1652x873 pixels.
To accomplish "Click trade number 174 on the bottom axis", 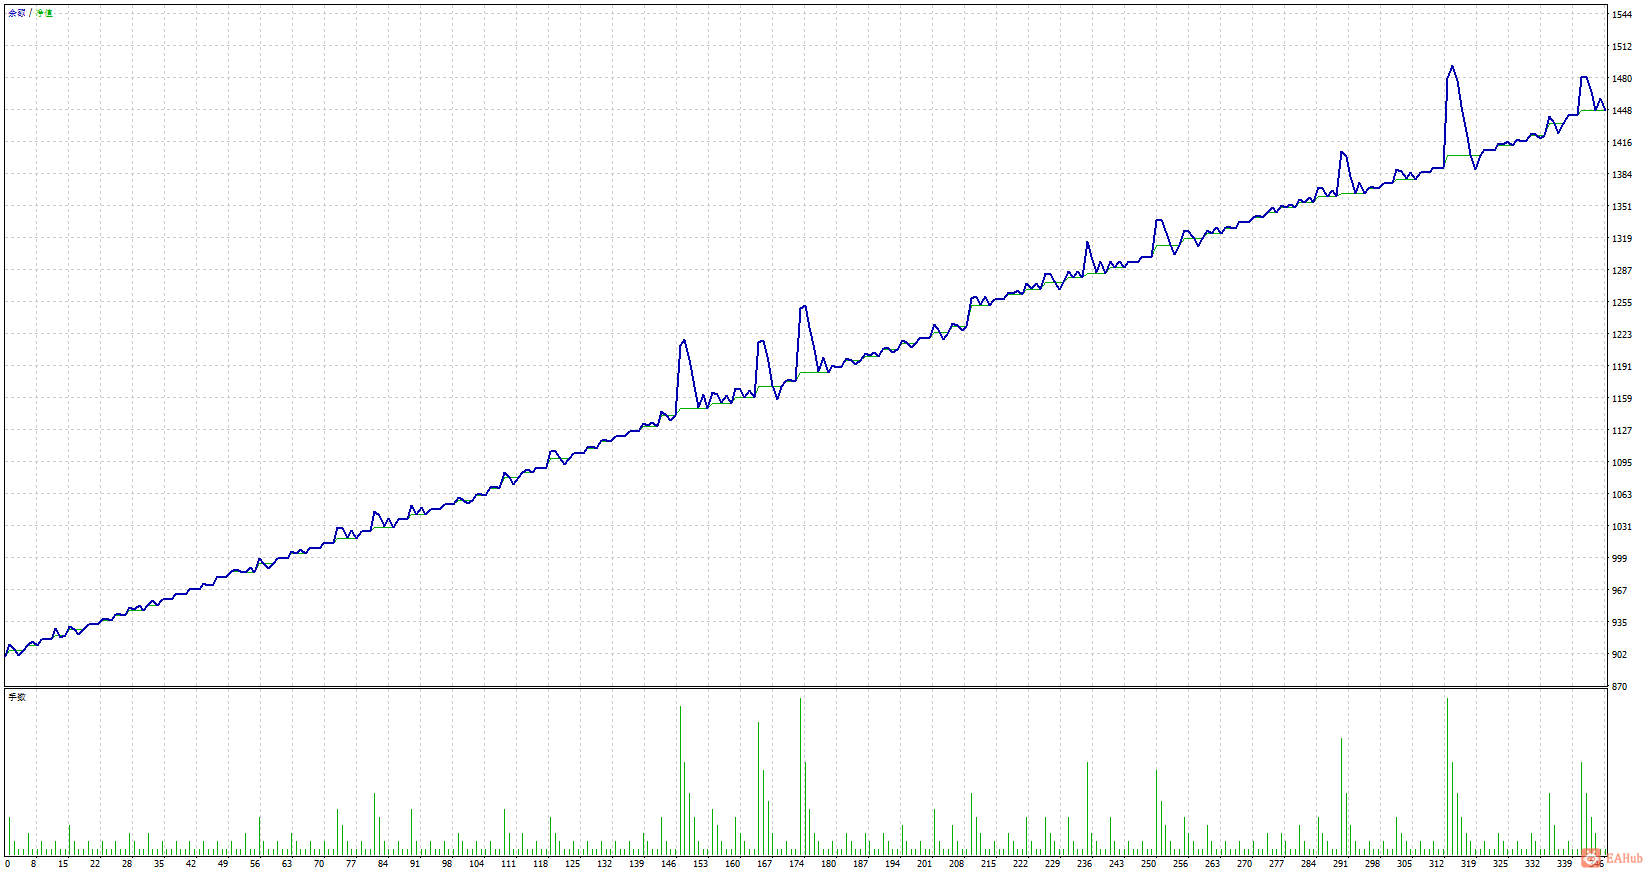I will (797, 864).
